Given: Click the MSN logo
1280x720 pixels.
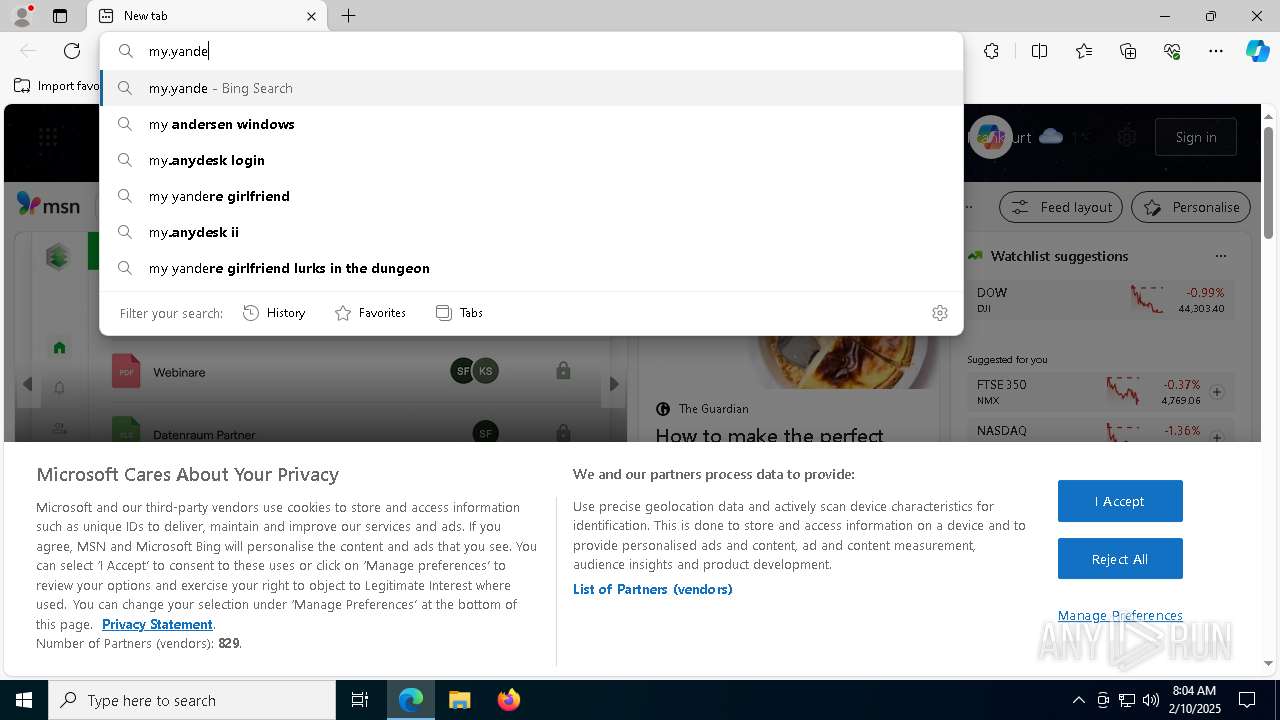Looking at the screenshot, I should pyautogui.click(x=48, y=205).
